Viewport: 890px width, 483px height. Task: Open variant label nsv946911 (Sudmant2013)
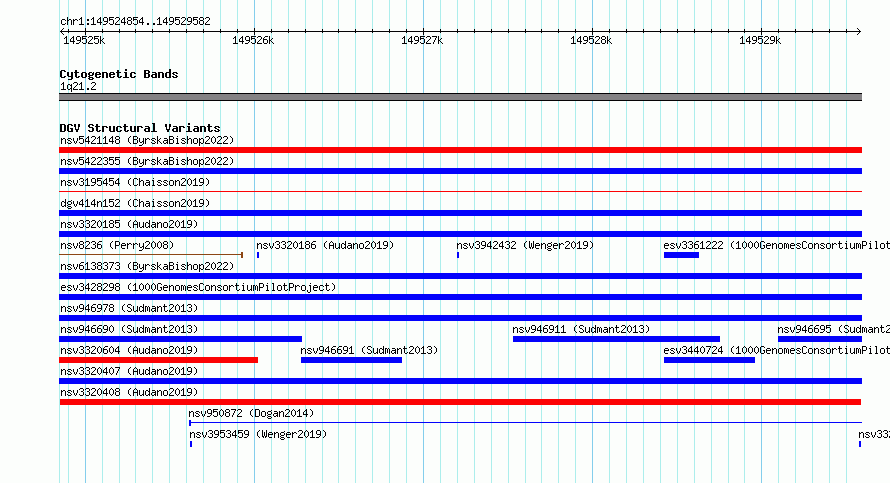(581, 329)
